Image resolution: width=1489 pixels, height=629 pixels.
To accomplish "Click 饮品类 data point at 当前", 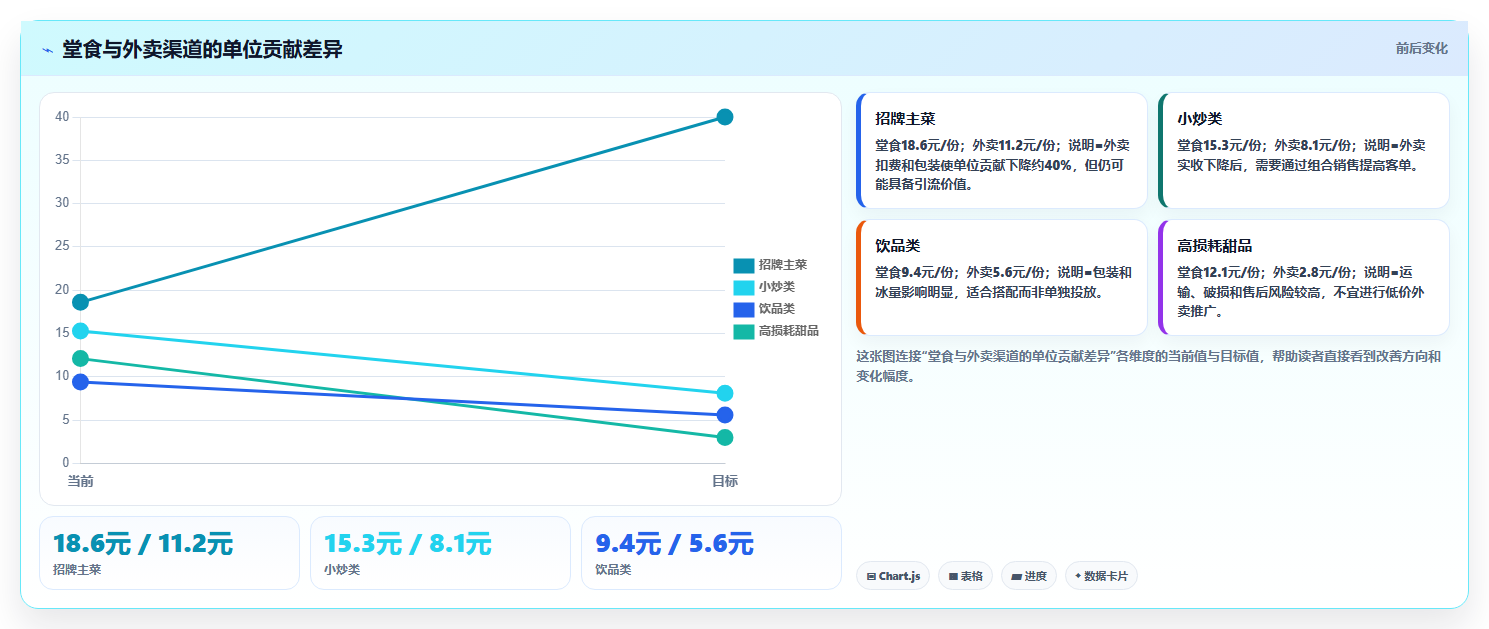I will tap(80, 382).
